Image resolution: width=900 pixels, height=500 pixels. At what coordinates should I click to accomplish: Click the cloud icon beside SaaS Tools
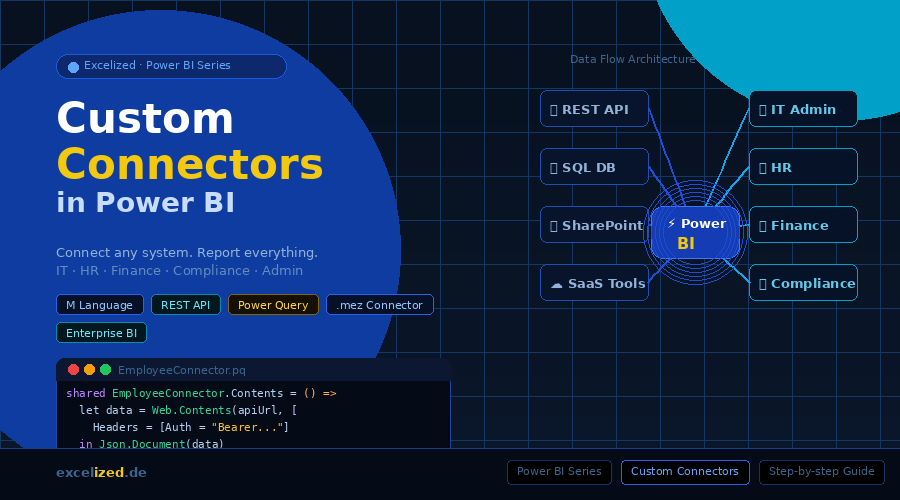(556, 284)
